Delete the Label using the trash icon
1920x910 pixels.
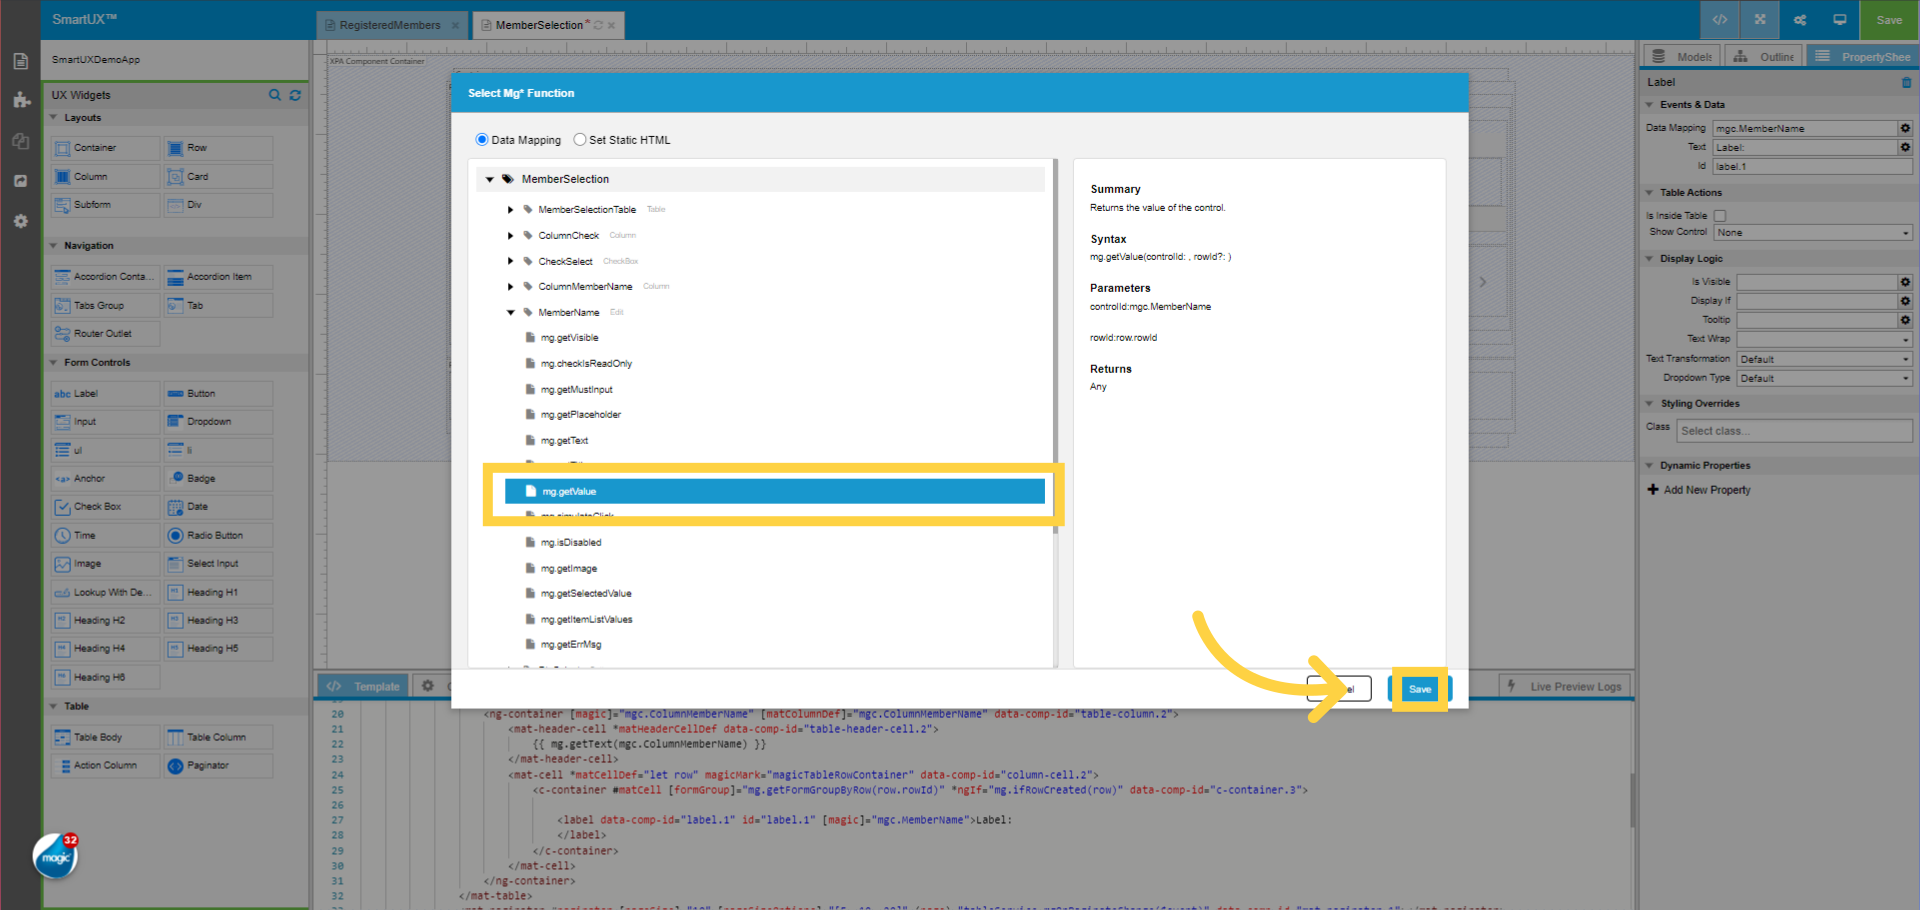(x=1906, y=82)
